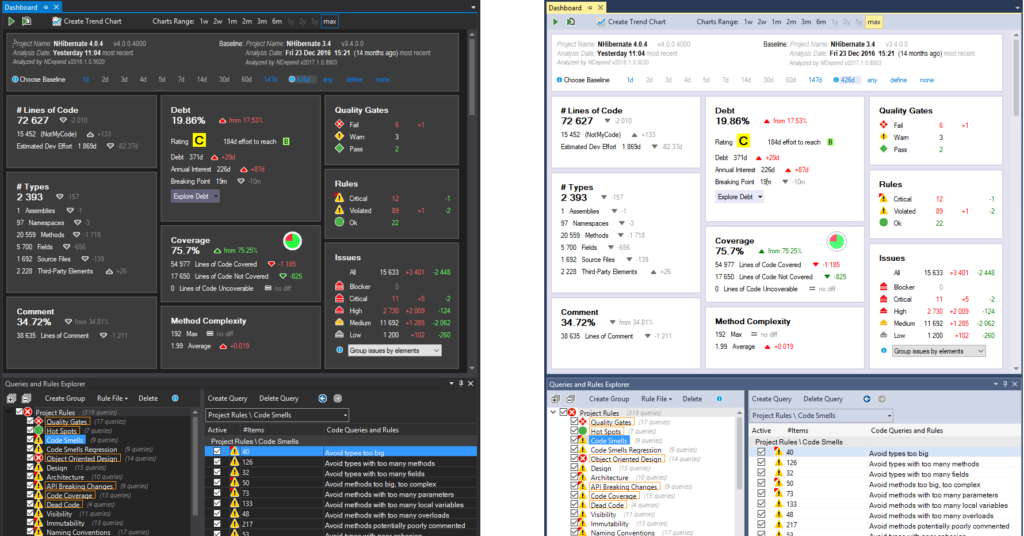Toggle Object Oriented Design checkbox in dark tree

pyautogui.click(x=31, y=459)
